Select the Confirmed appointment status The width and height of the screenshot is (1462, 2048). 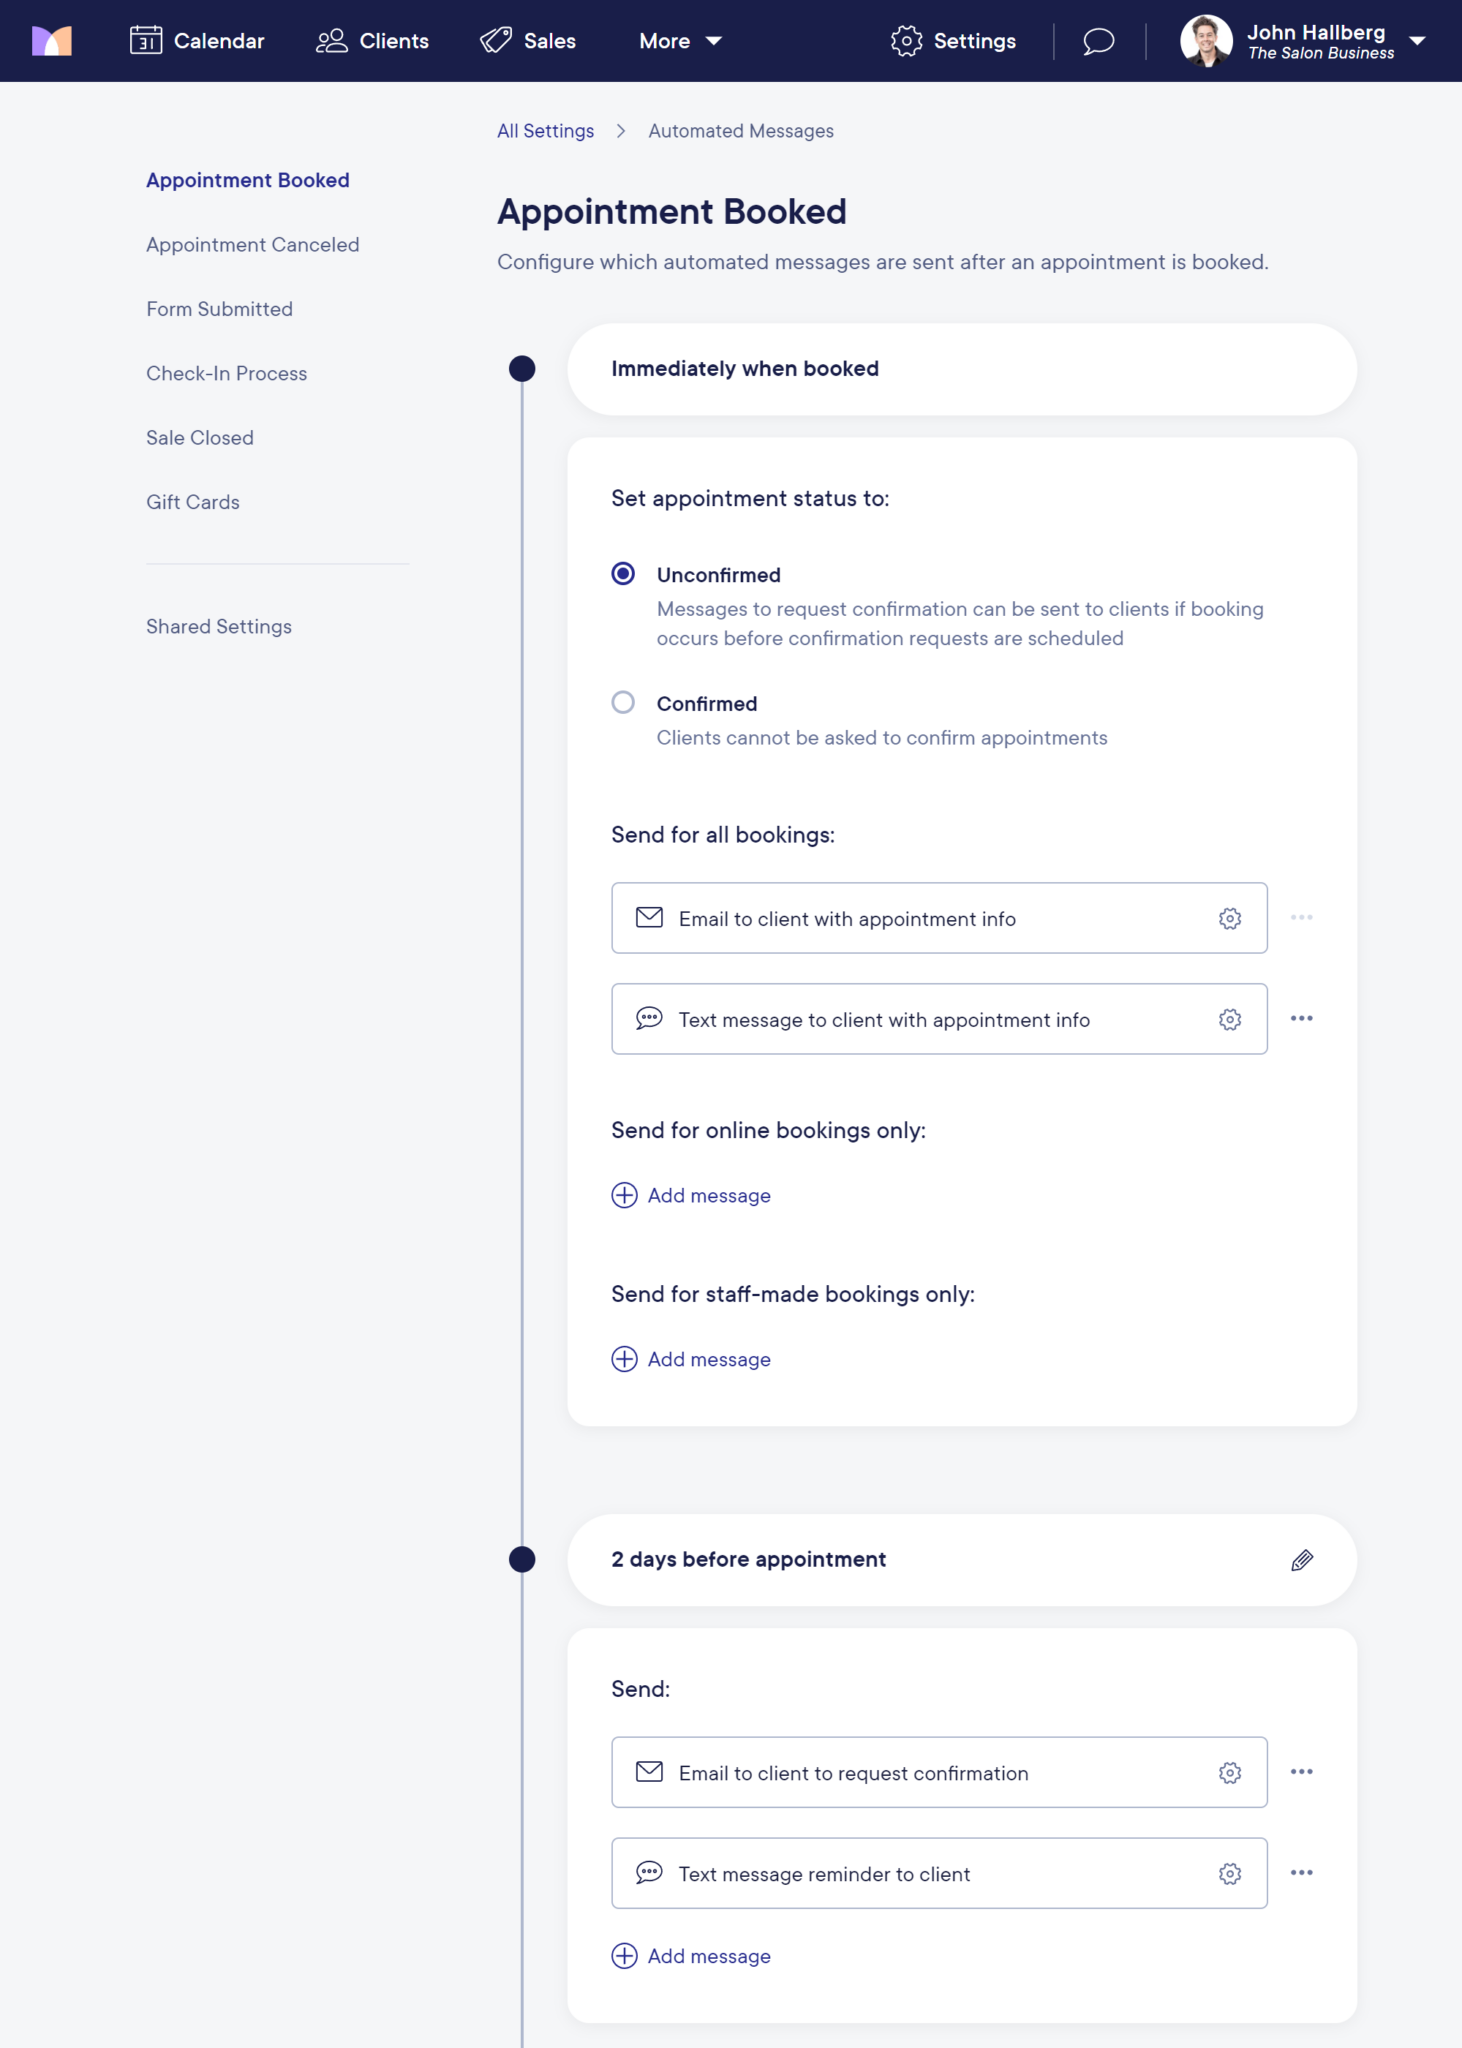click(x=623, y=702)
